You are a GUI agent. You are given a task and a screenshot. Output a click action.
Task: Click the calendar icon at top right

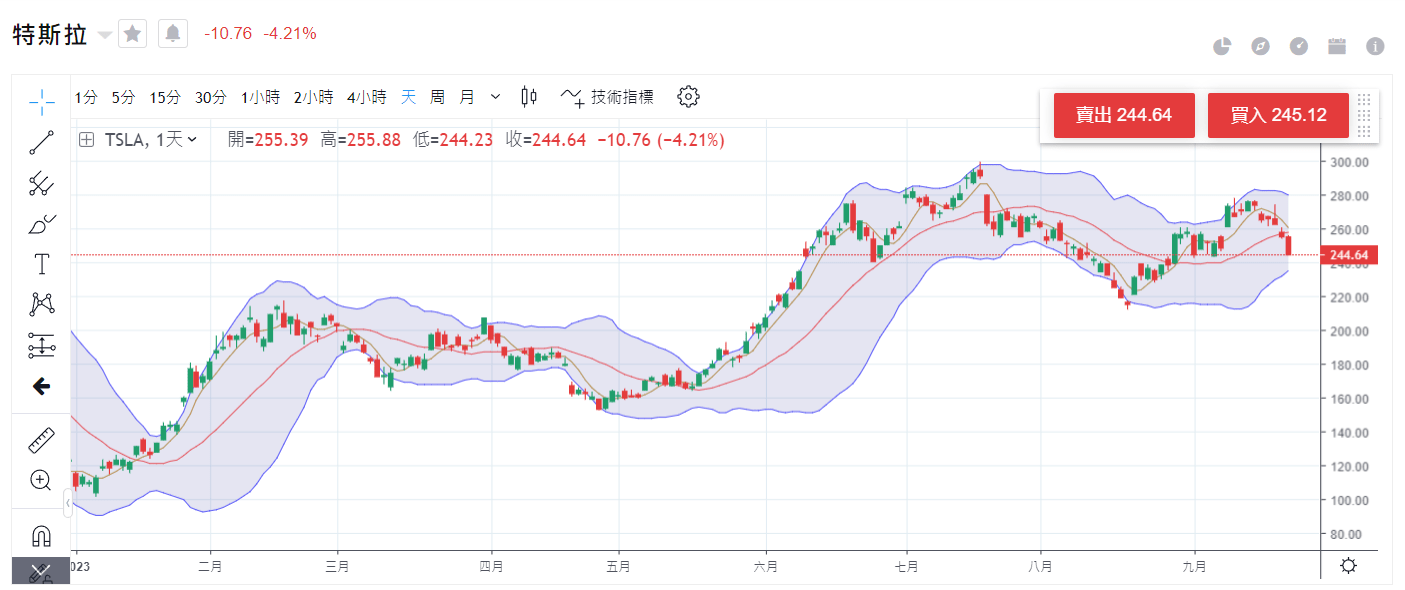[1337, 46]
